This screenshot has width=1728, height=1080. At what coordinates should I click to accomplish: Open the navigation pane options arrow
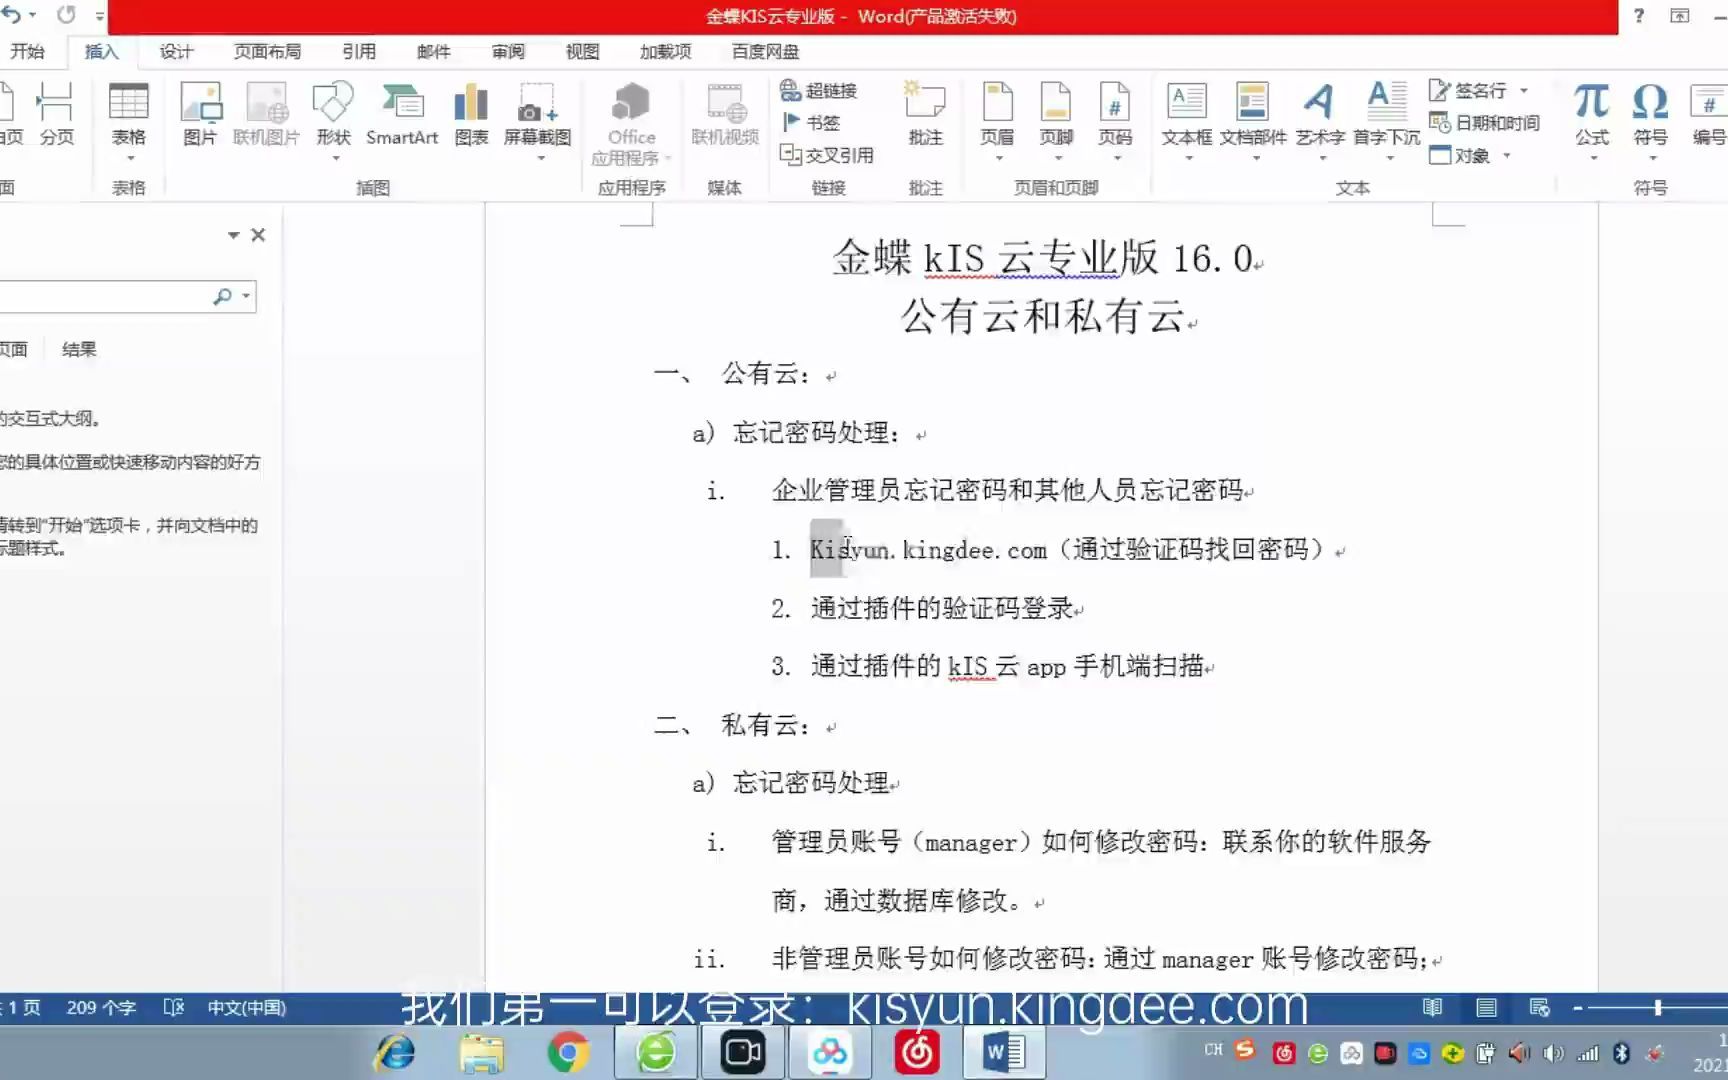point(233,235)
